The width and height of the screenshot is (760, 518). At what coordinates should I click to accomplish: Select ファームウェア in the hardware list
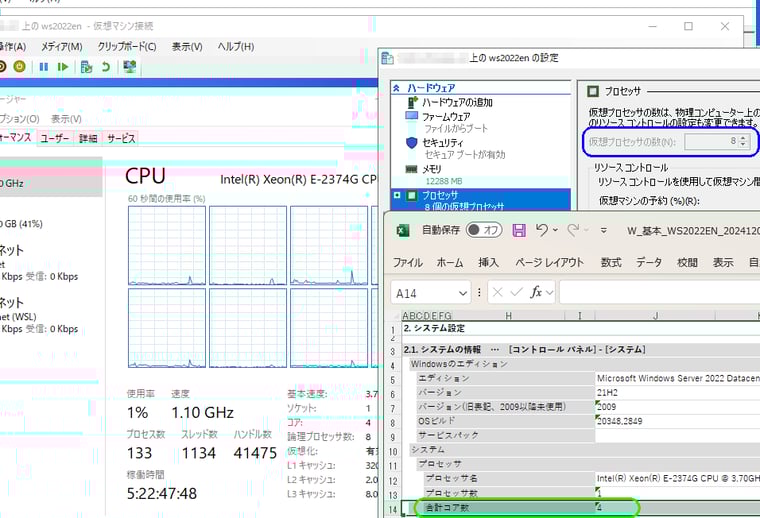446,117
